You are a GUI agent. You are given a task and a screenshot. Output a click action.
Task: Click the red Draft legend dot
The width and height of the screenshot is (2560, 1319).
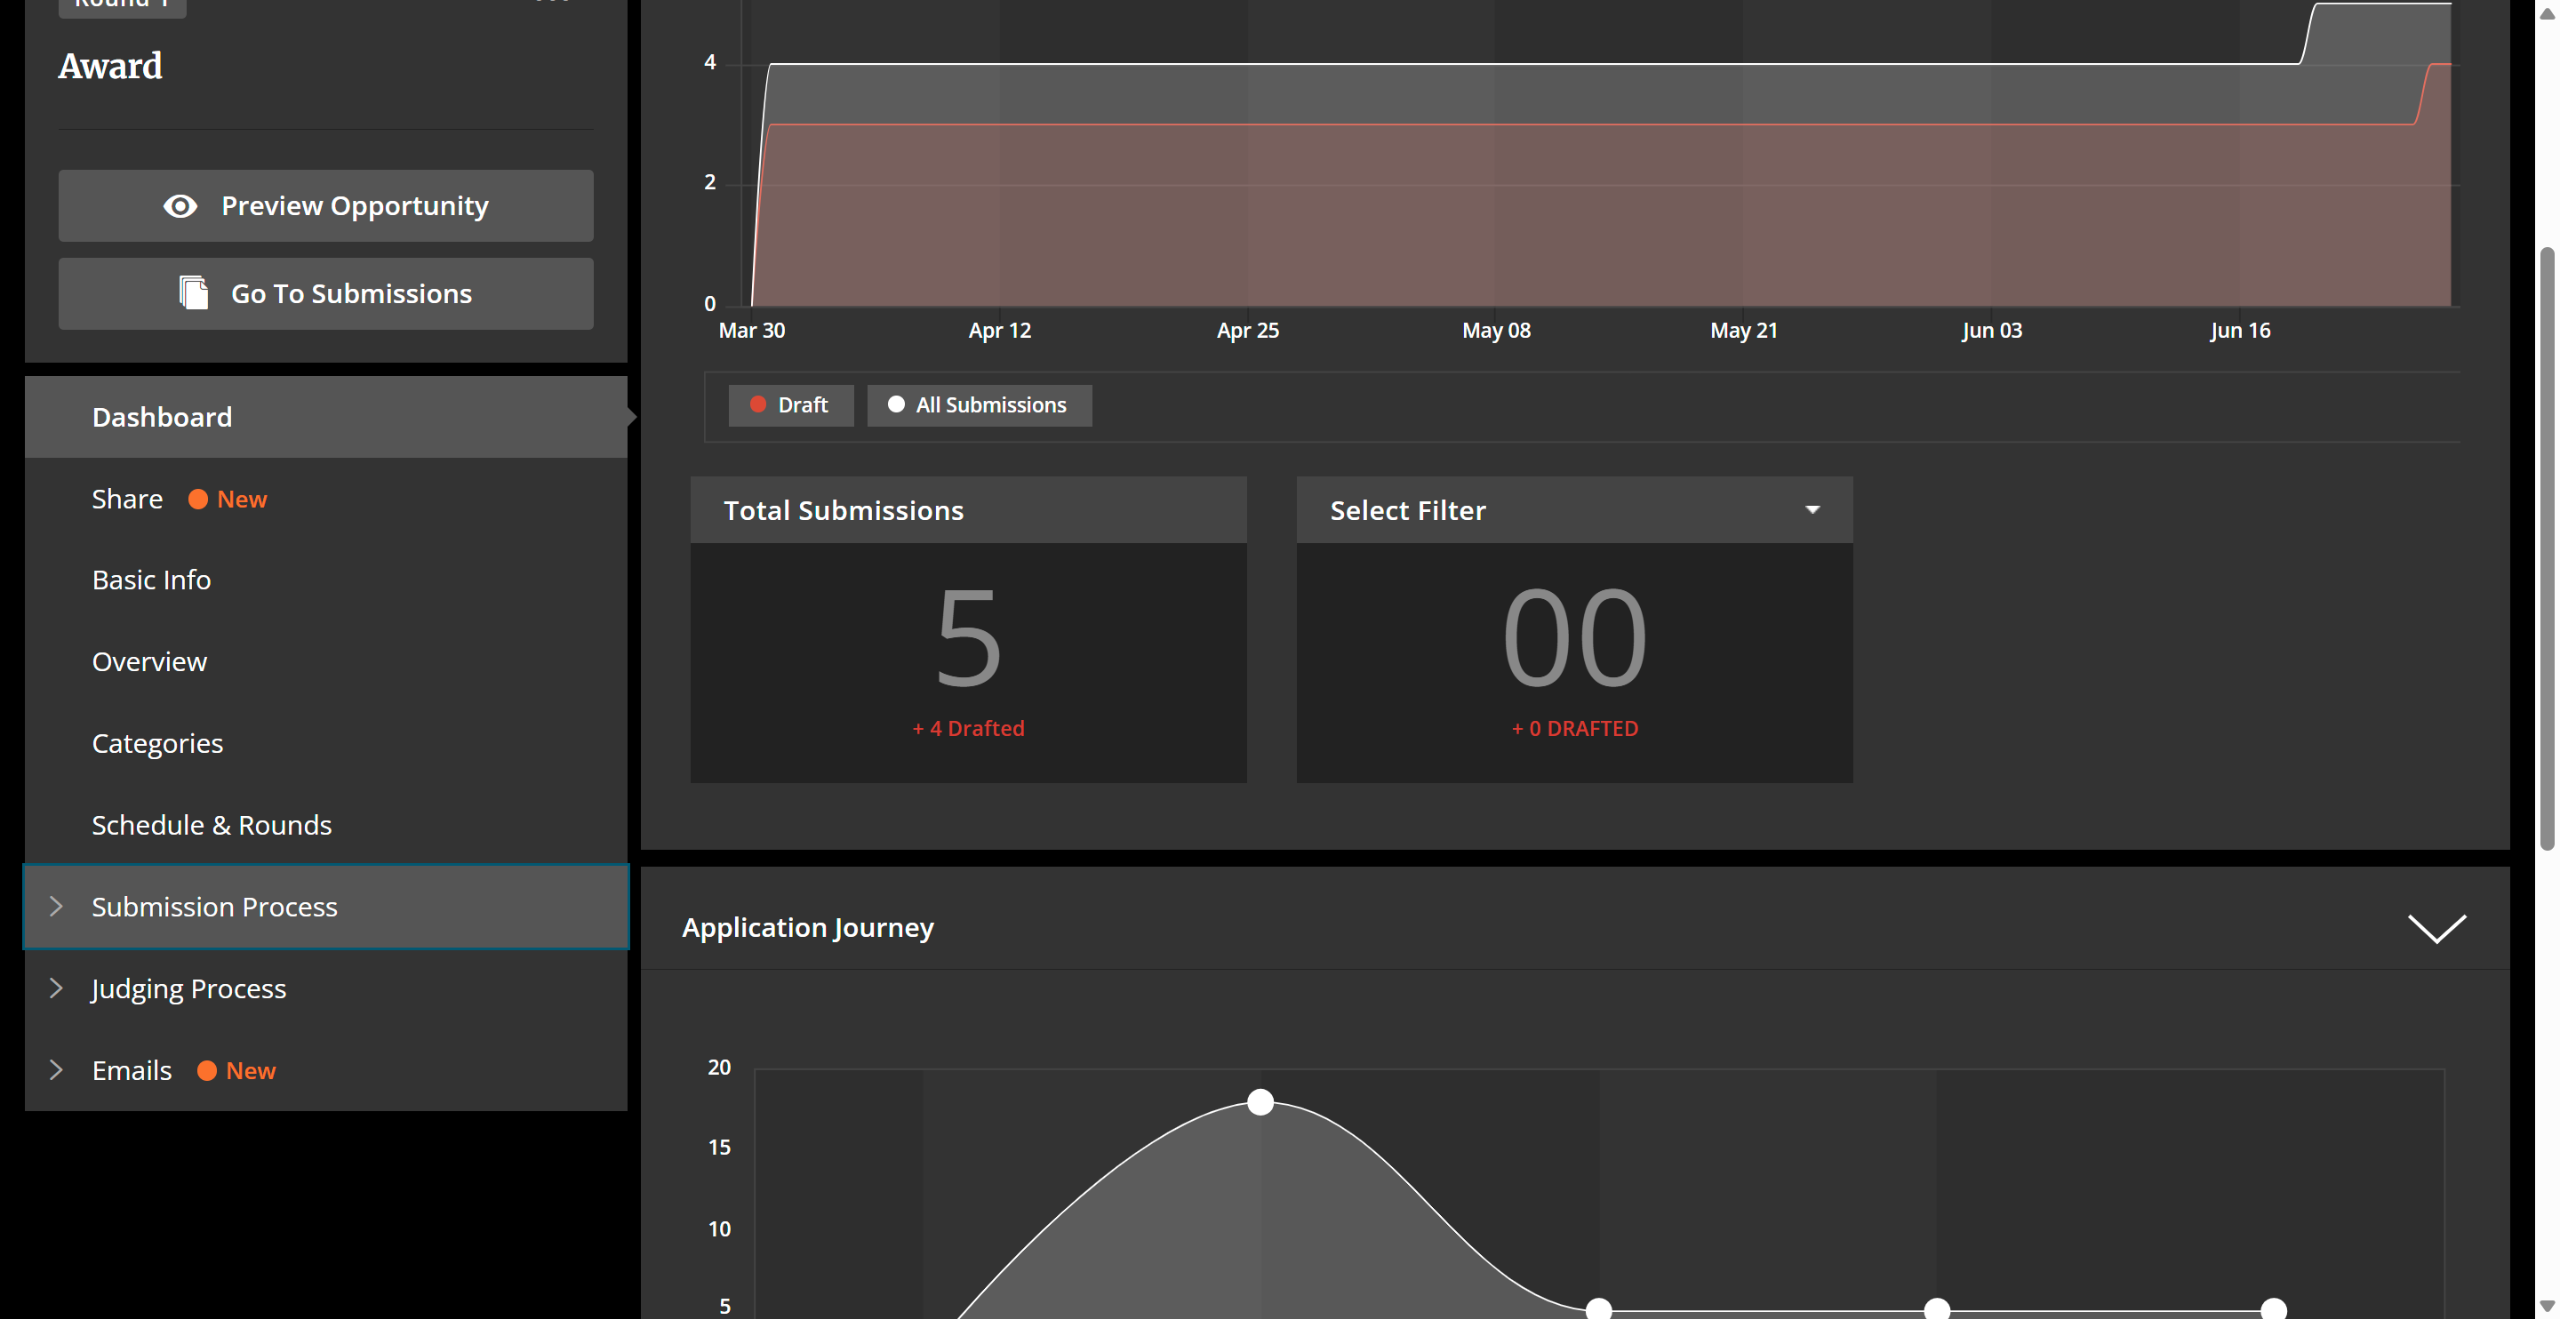[758, 405]
